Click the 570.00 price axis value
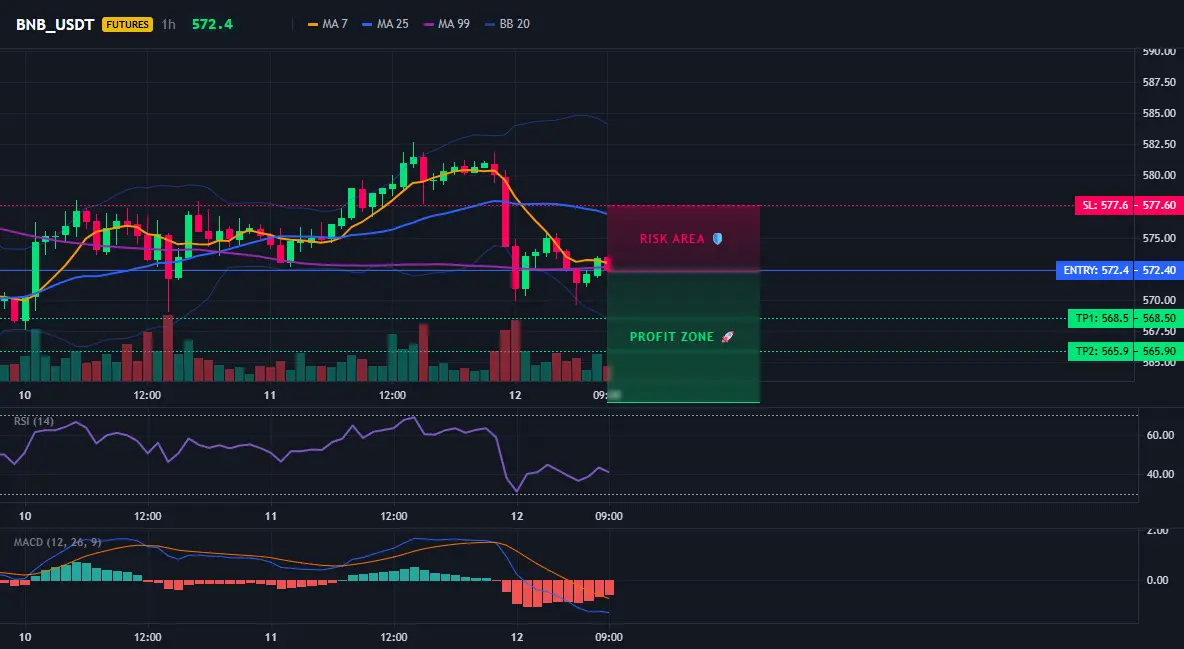This screenshot has height=649, width=1184. coord(1159,301)
